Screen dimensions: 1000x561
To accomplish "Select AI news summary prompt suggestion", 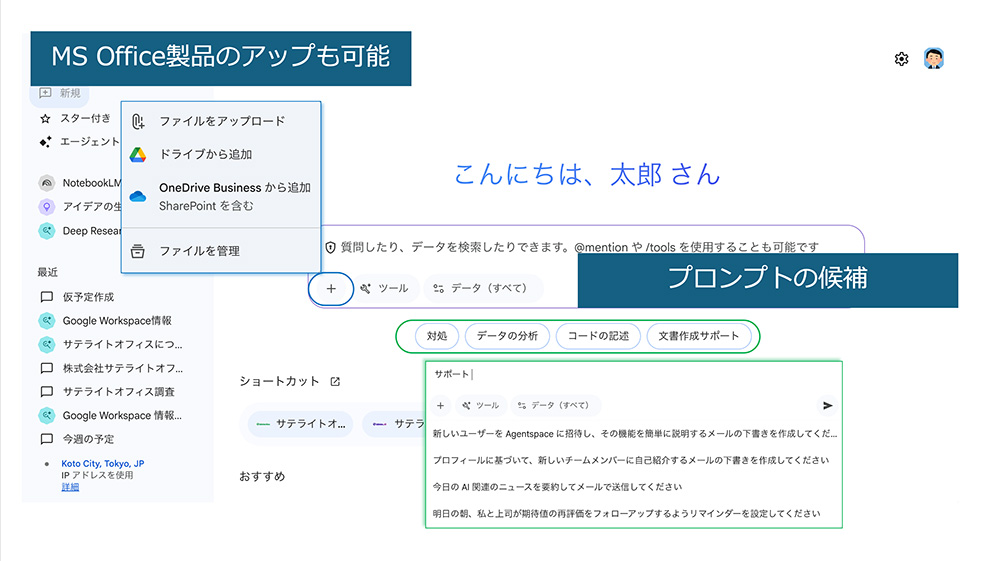I will coord(557,487).
